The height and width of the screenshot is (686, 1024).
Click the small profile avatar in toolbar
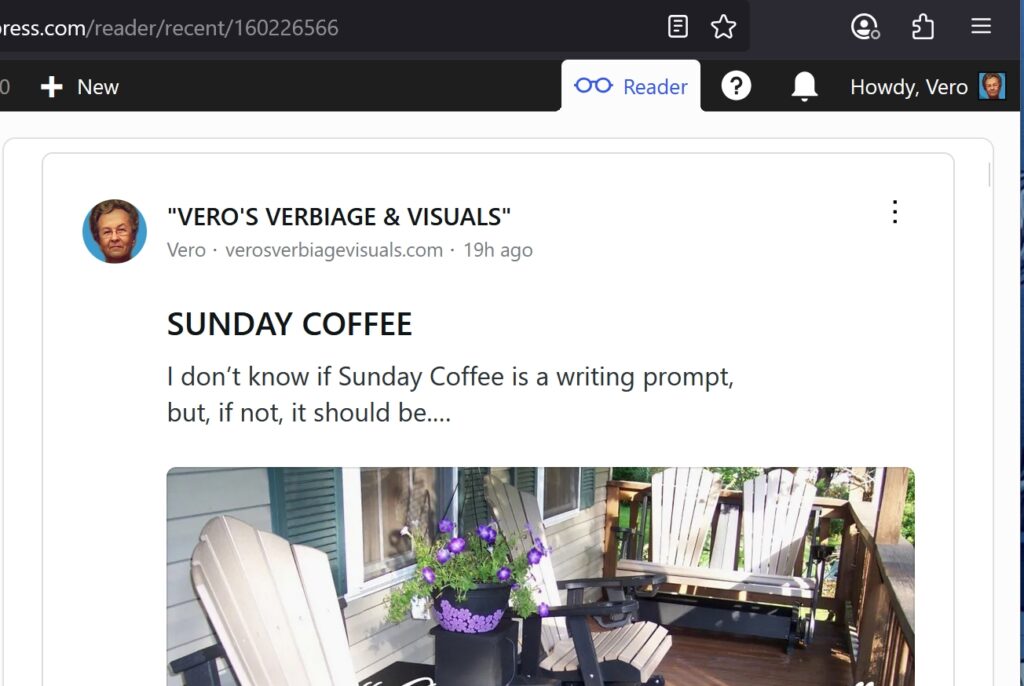[x=992, y=86]
